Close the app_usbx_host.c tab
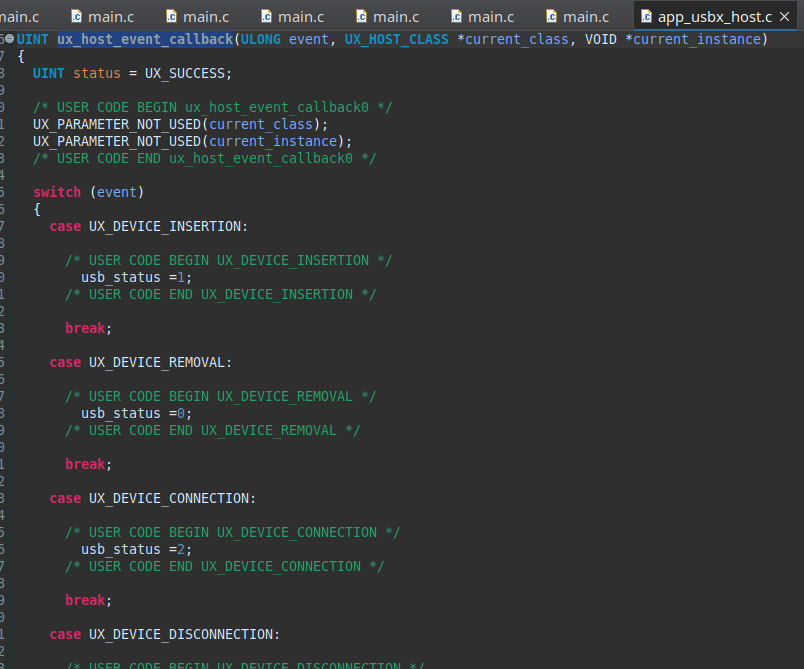Image resolution: width=804 pixels, height=669 pixels. (x=784, y=17)
